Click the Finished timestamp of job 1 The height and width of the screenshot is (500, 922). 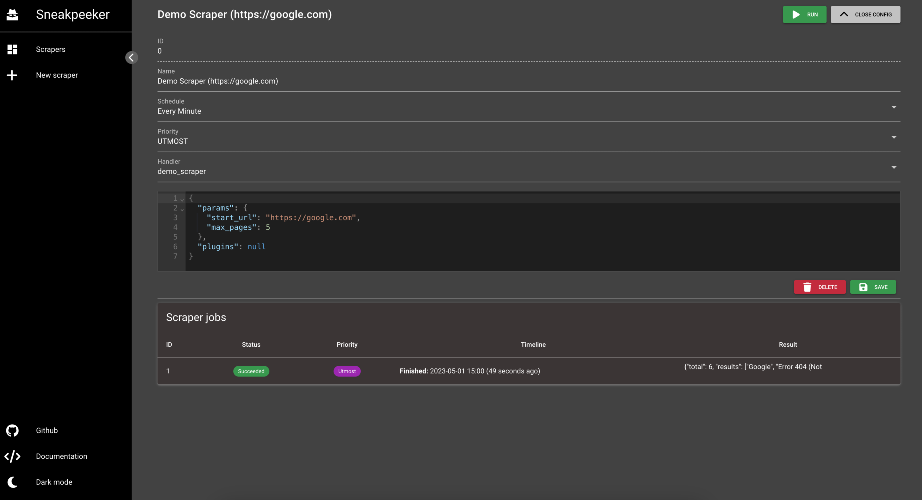tap(470, 371)
